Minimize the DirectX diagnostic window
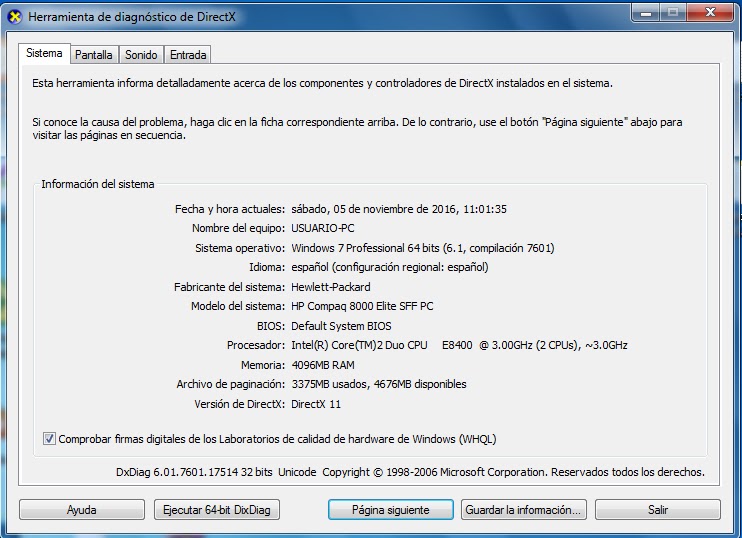Viewport: 742px width, 538px height. tap(645, 12)
